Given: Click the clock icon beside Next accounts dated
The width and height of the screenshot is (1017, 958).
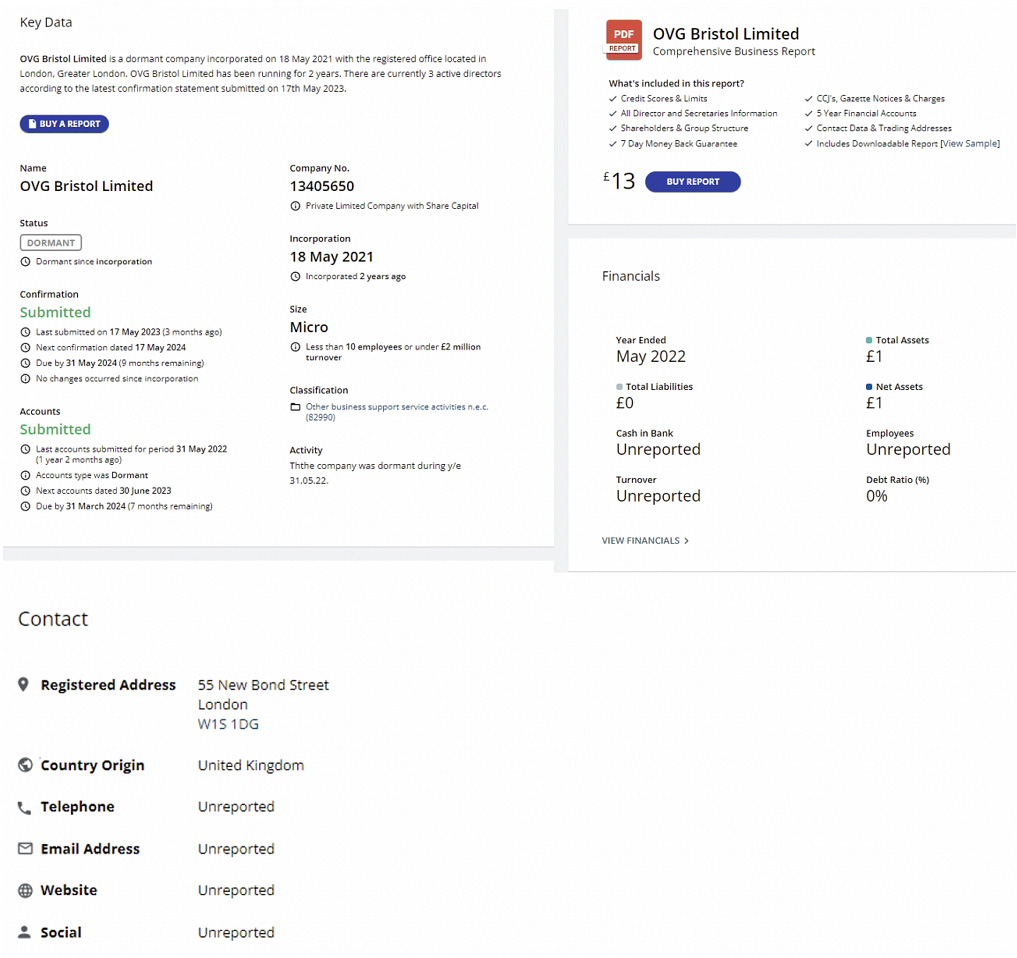Looking at the screenshot, I should point(25,490).
